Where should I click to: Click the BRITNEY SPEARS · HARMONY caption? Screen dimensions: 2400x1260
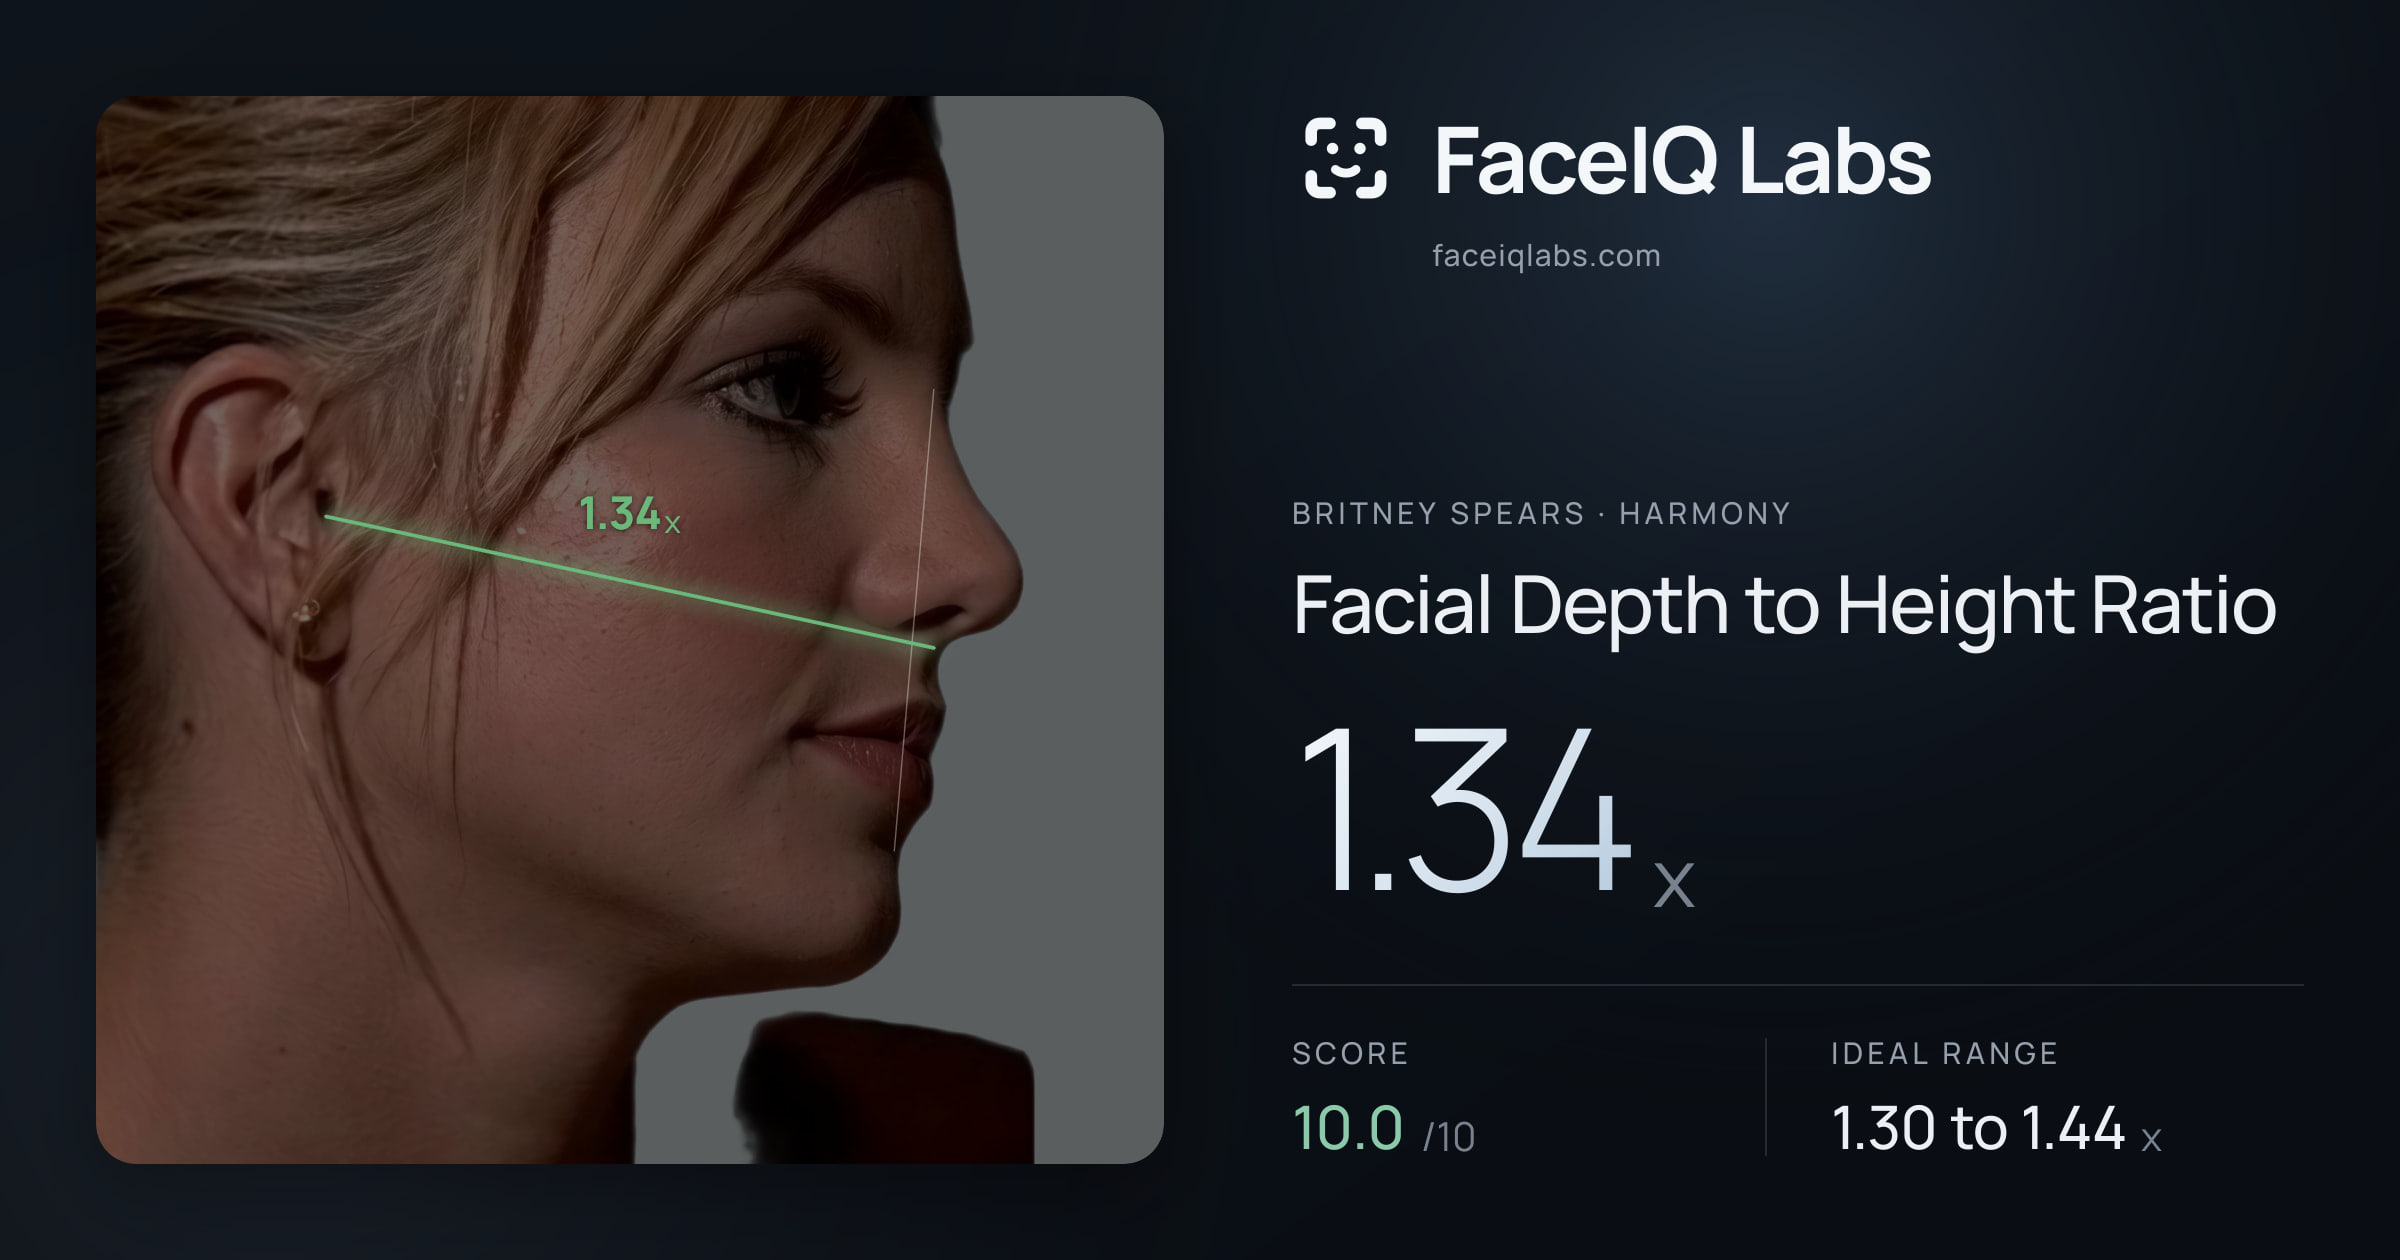[x=1541, y=513]
